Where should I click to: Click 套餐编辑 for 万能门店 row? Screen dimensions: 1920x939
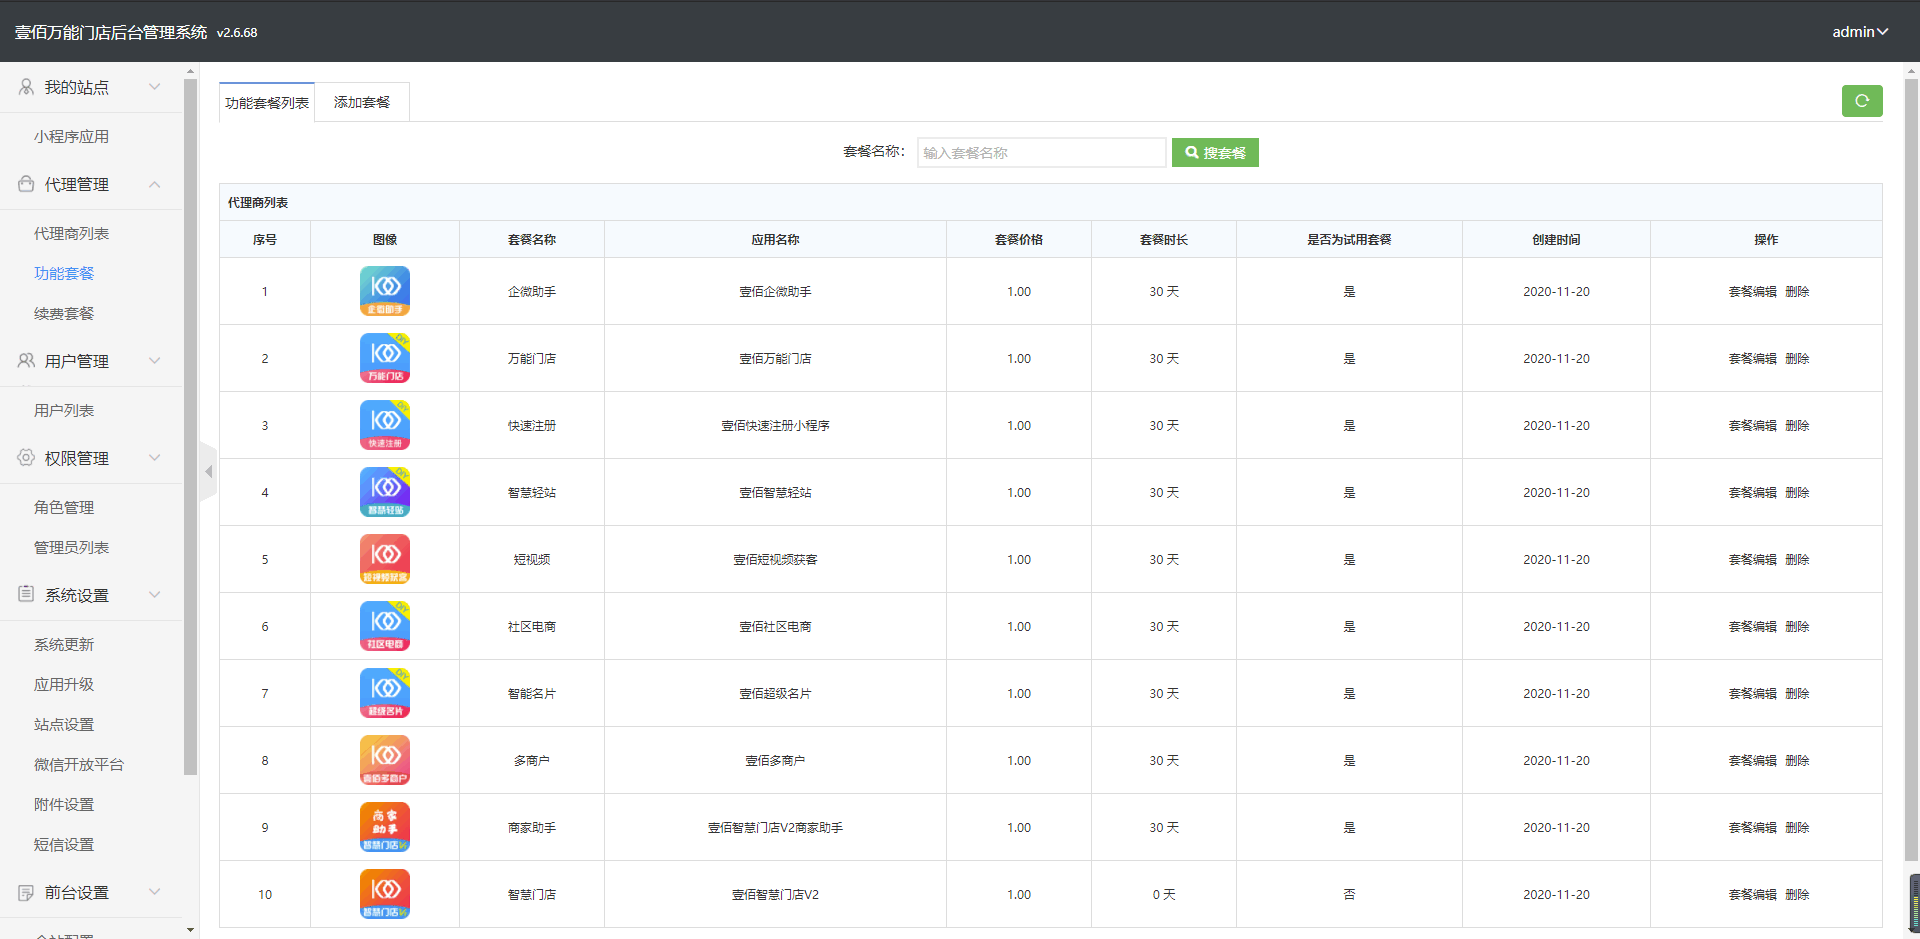click(1752, 358)
